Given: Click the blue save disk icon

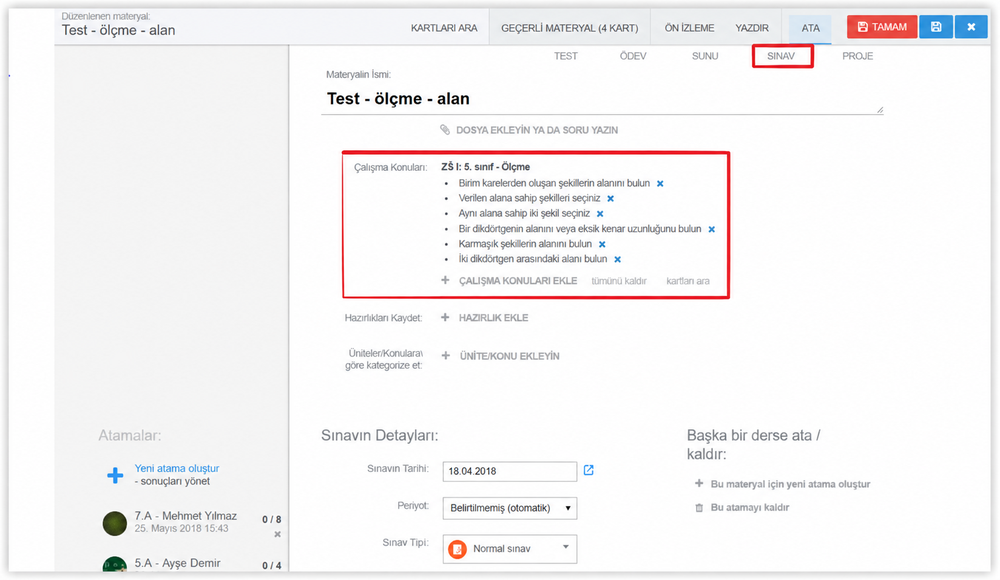Looking at the screenshot, I should pyautogui.click(x=936, y=27).
